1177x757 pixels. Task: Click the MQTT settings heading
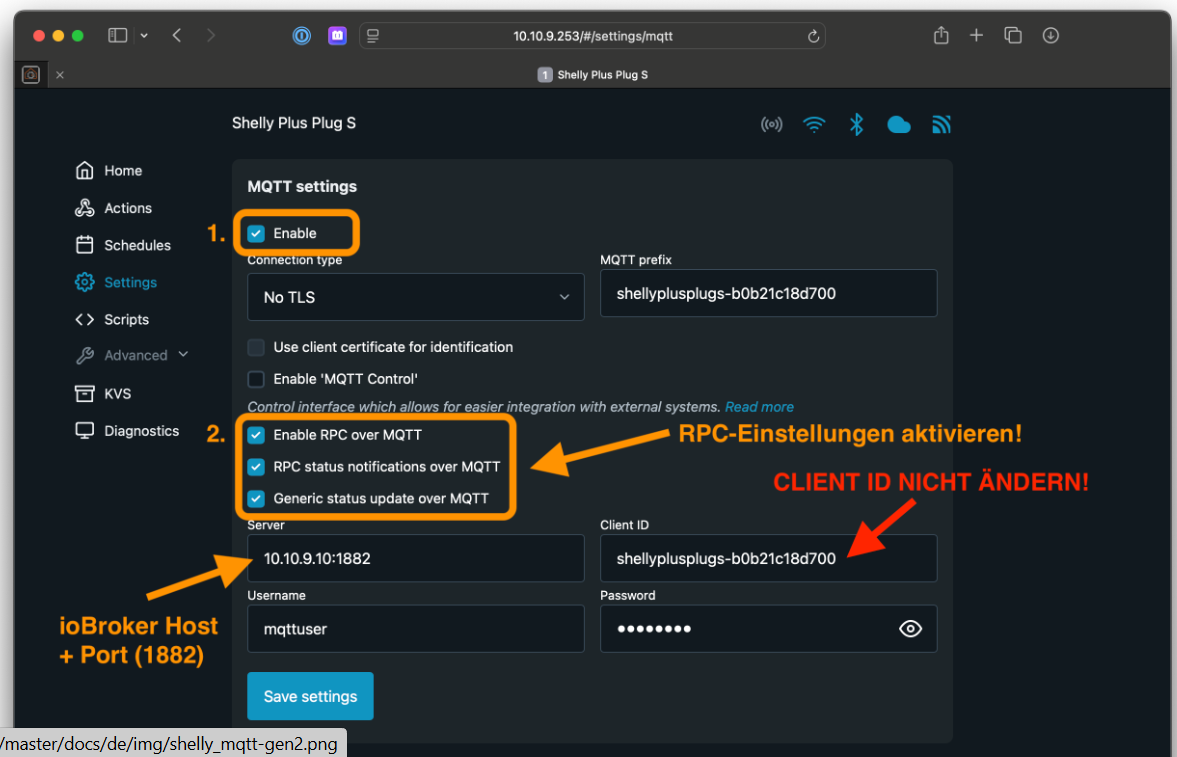click(303, 186)
